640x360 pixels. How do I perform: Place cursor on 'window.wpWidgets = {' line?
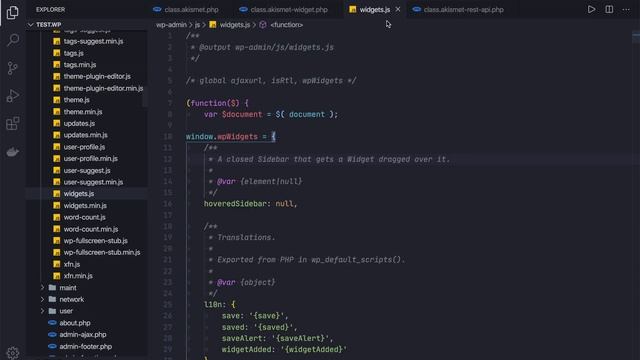231,137
